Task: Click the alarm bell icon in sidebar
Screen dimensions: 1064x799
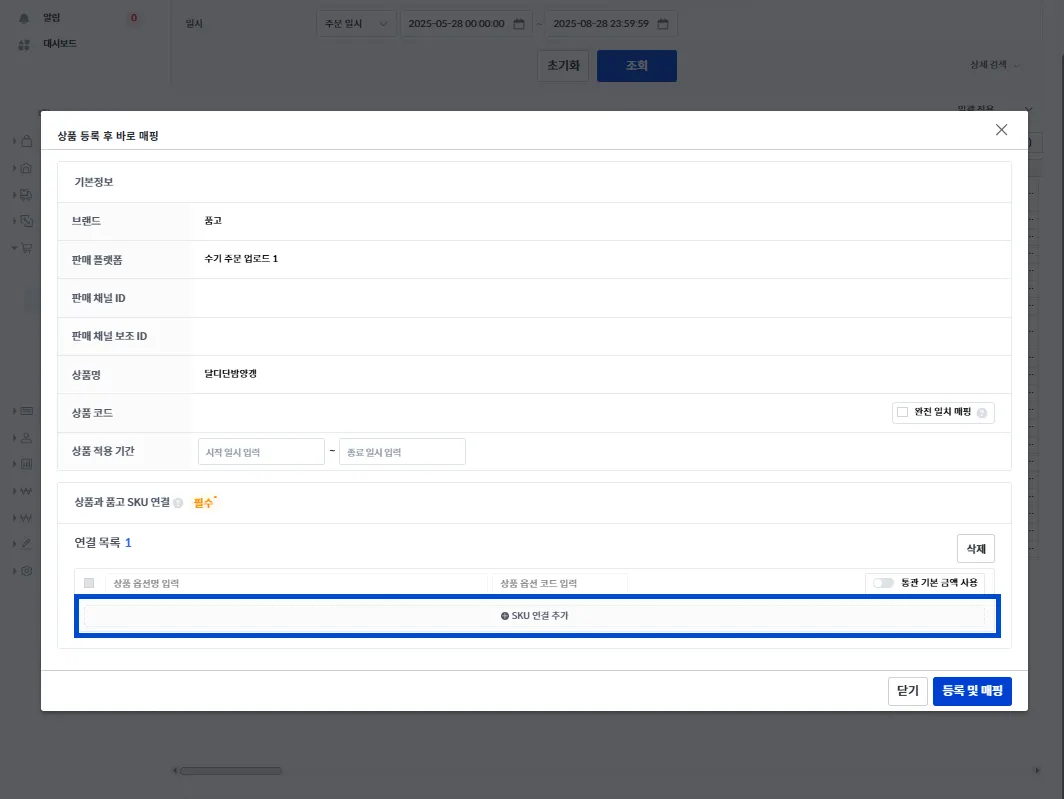Action: coord(24,18)
